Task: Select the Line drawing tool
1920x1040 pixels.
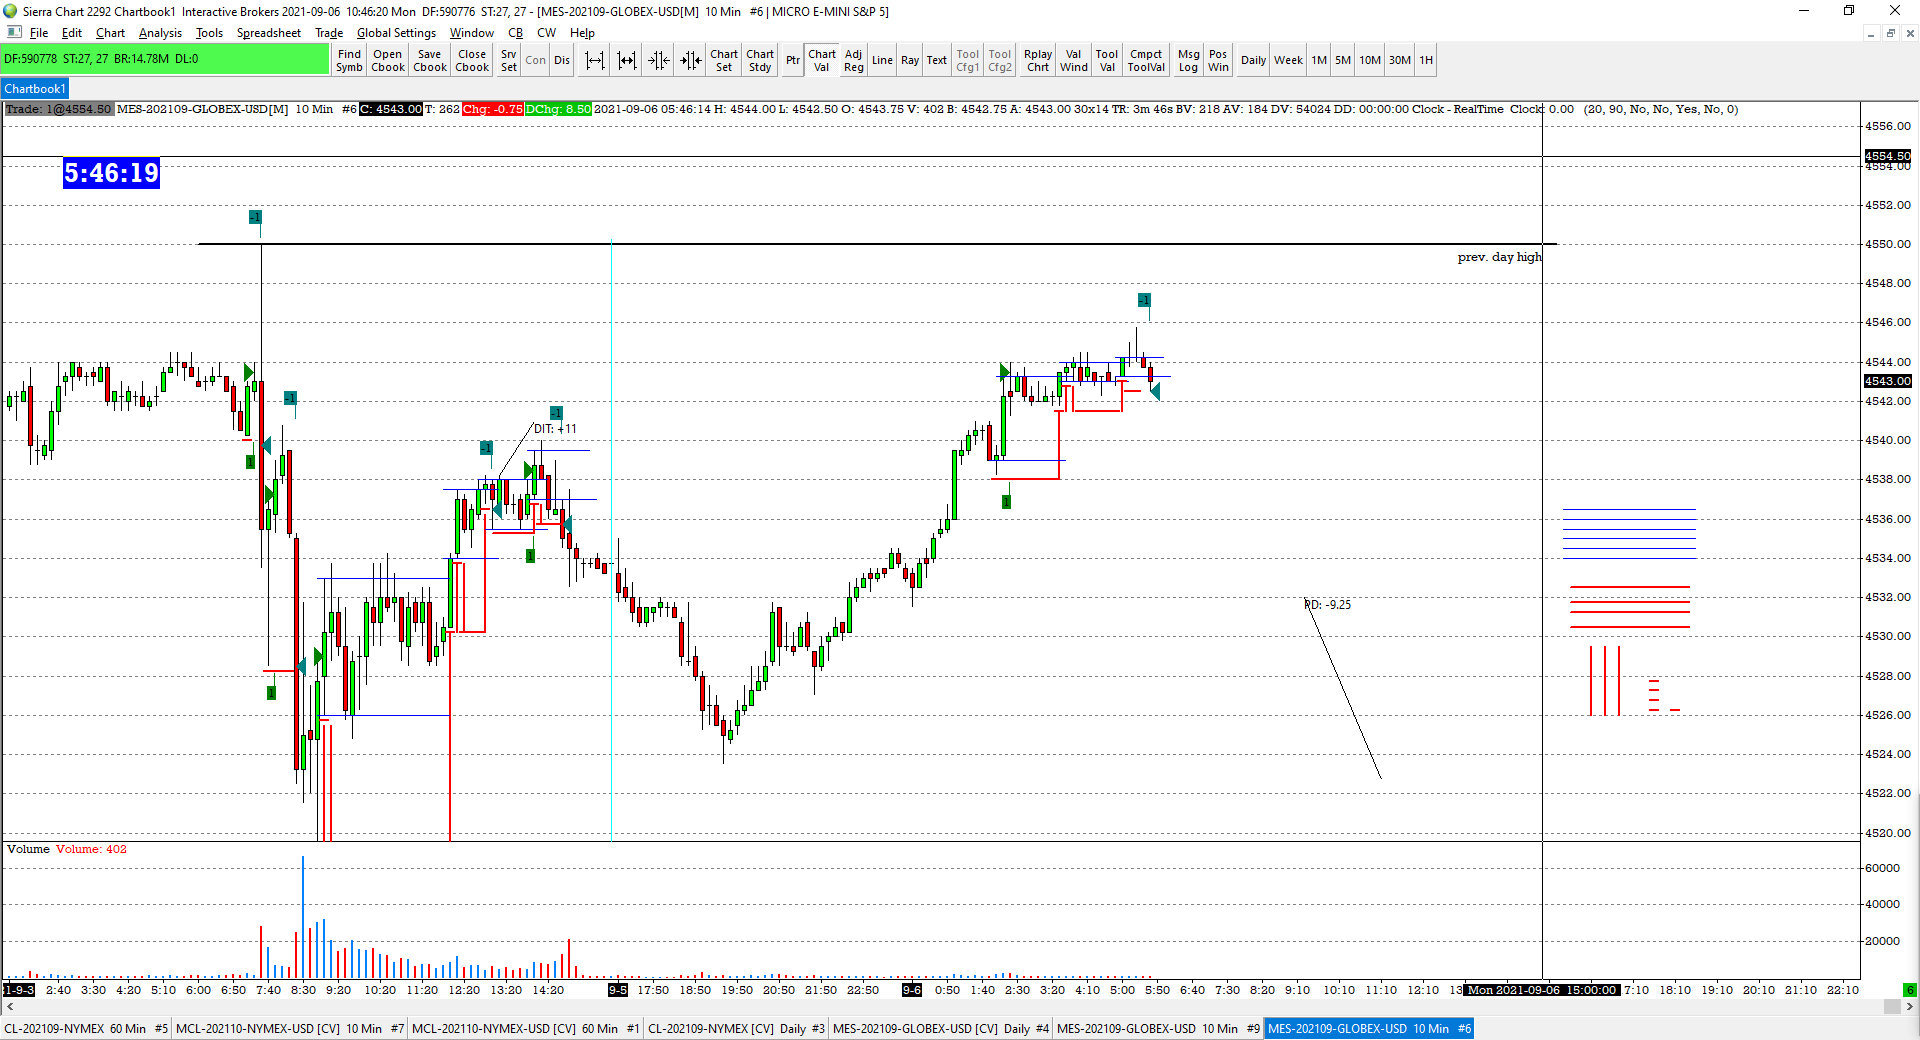Action: click(x=882, y=61)
